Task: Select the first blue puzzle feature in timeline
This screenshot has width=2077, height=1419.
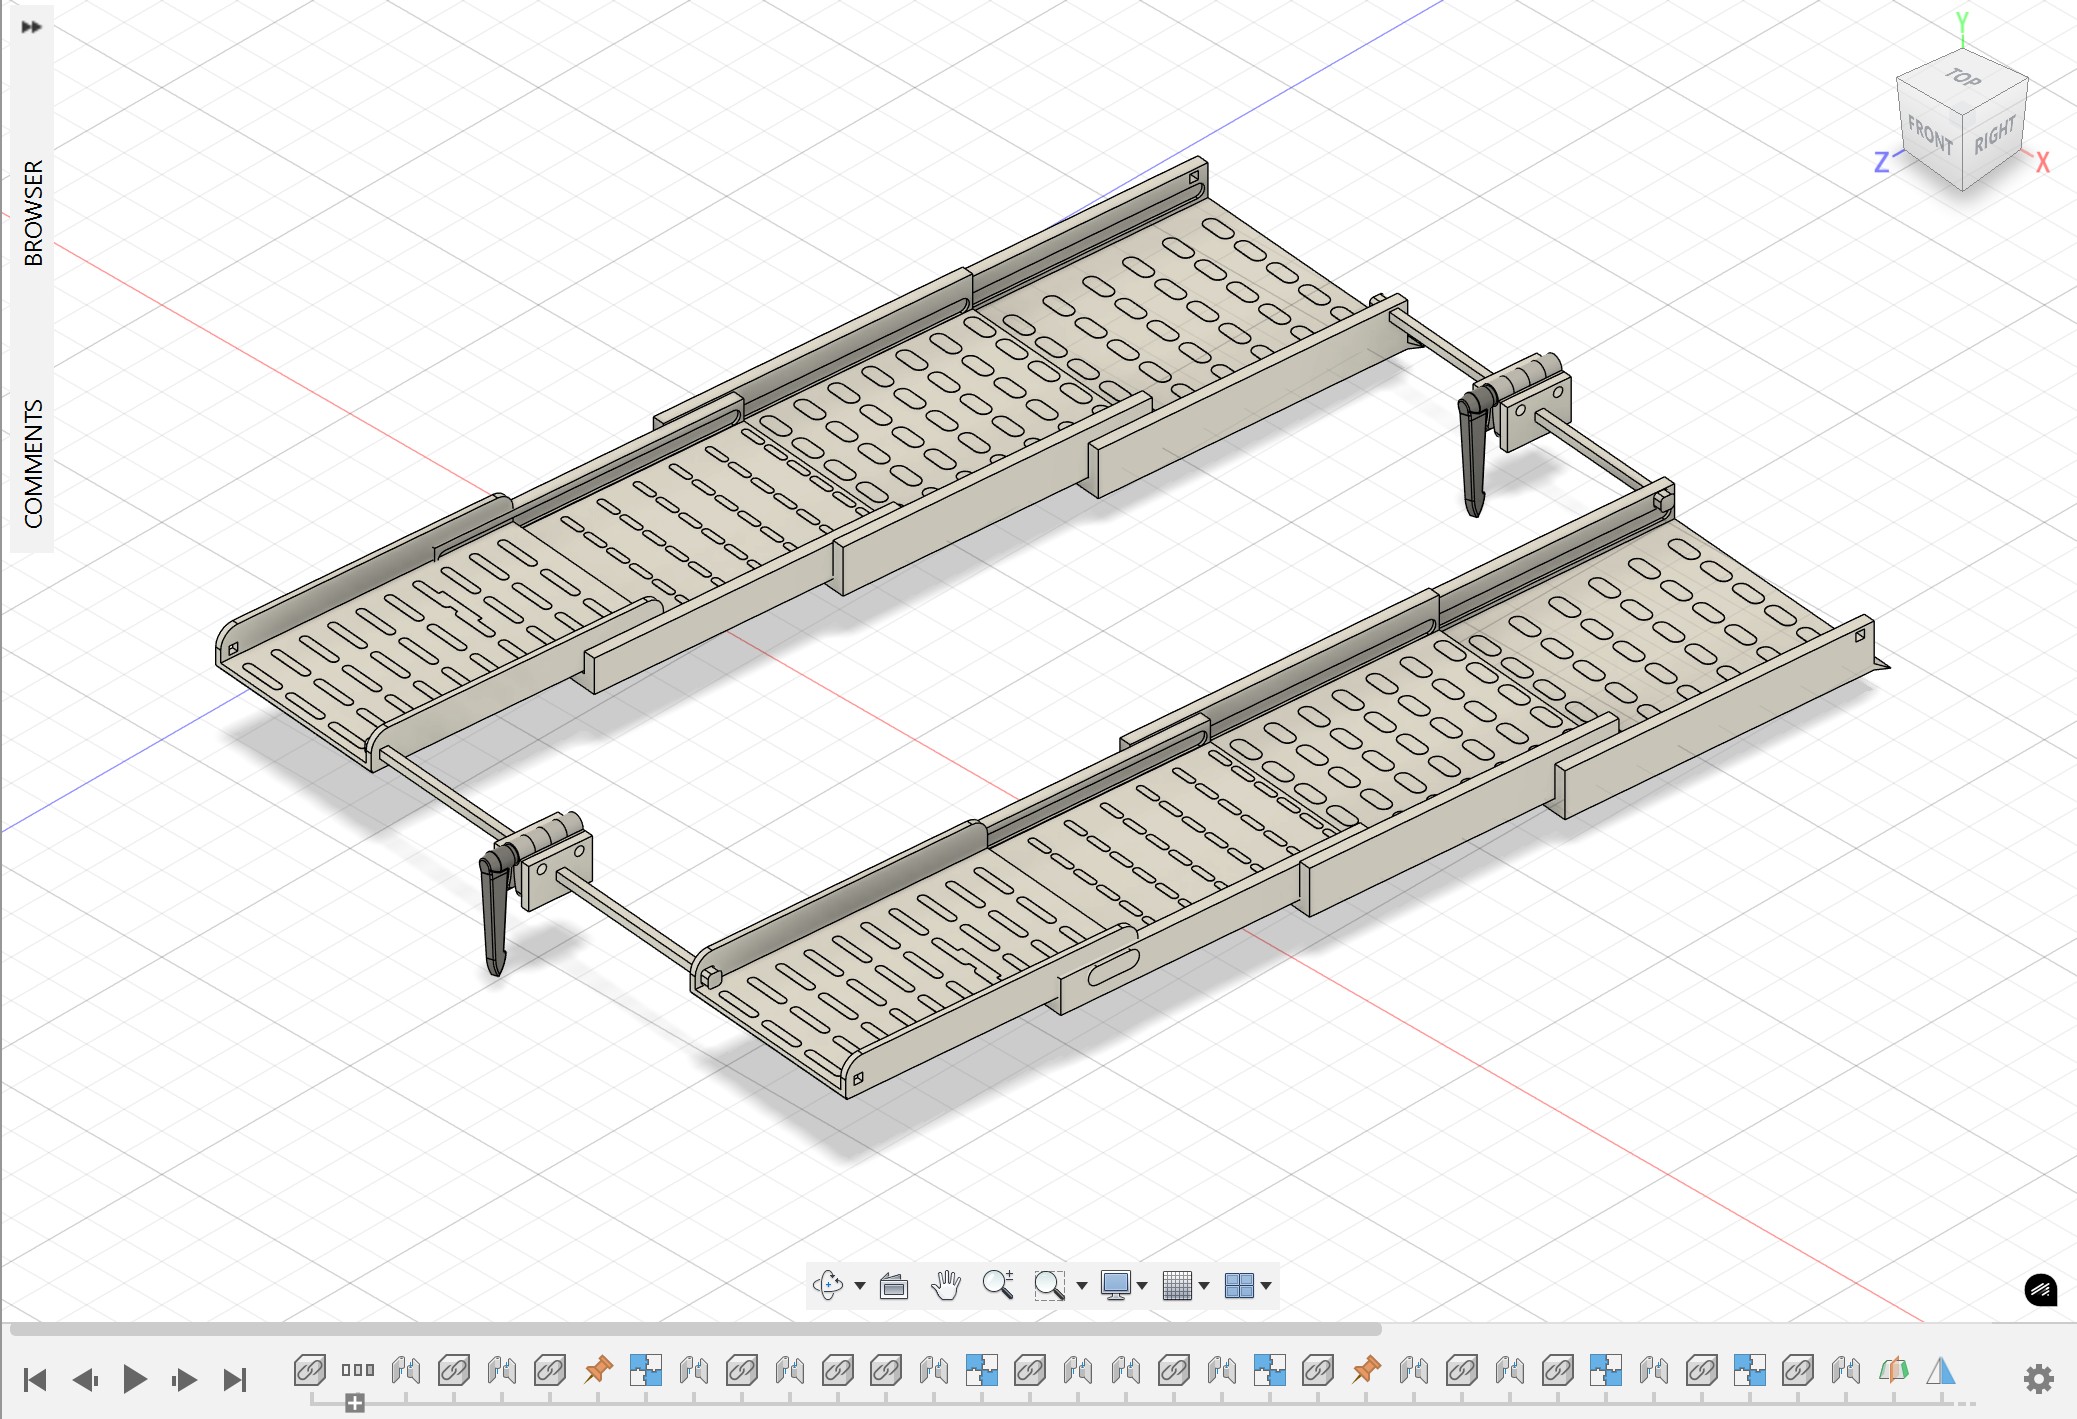Action: pos(646,1370)
